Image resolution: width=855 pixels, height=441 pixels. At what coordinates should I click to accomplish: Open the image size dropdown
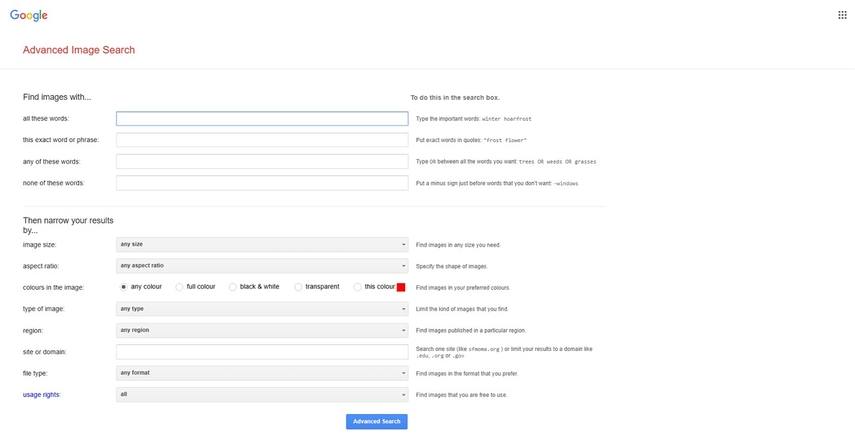262,245
